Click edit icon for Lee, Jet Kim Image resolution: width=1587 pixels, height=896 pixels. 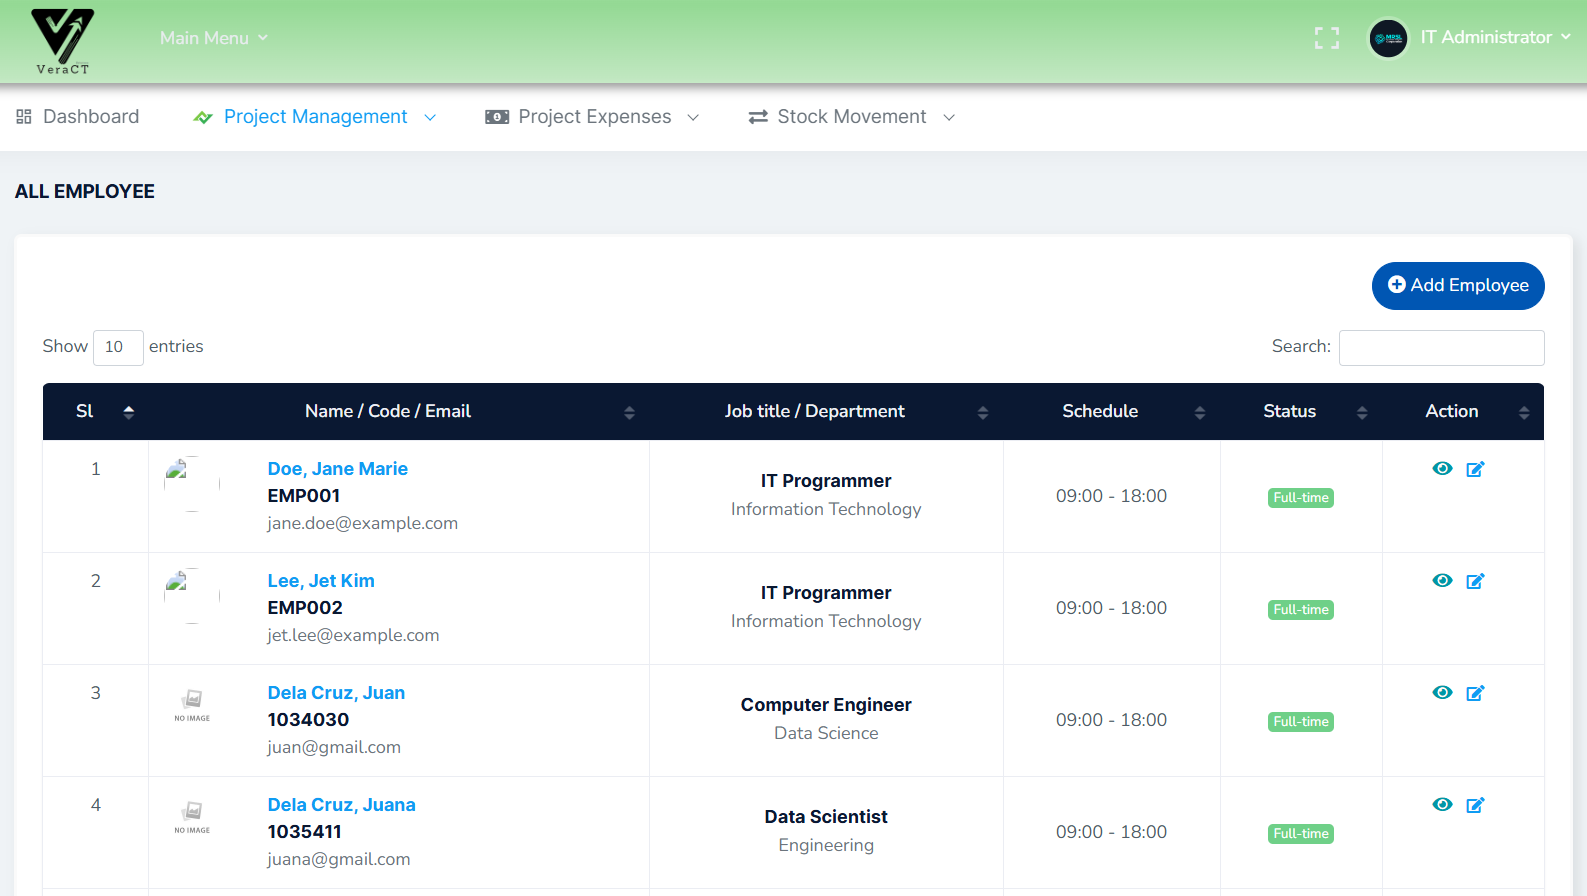tap(1475, 581)
